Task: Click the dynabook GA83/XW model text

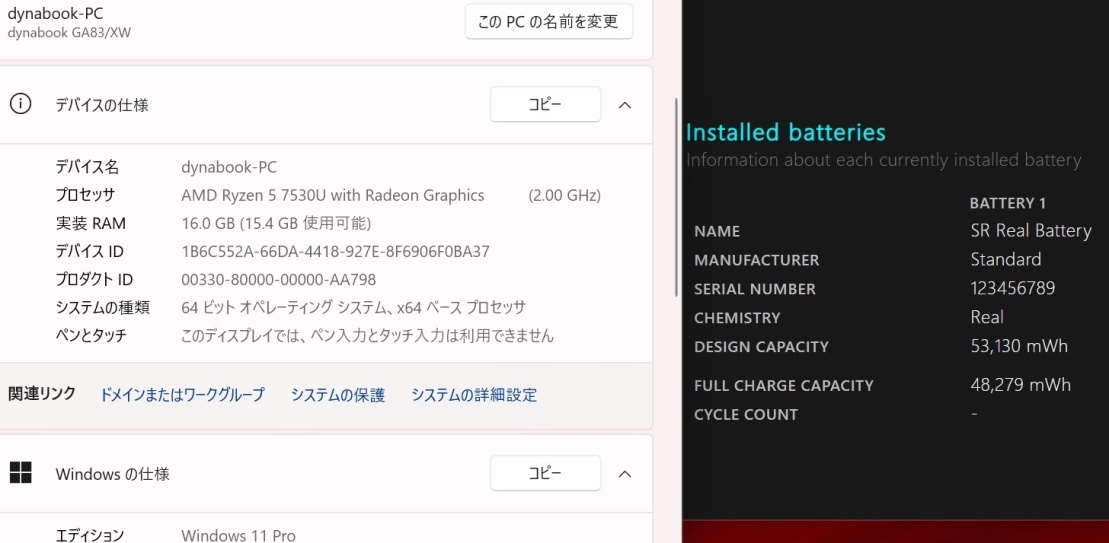Action: [x=69, y=33]
